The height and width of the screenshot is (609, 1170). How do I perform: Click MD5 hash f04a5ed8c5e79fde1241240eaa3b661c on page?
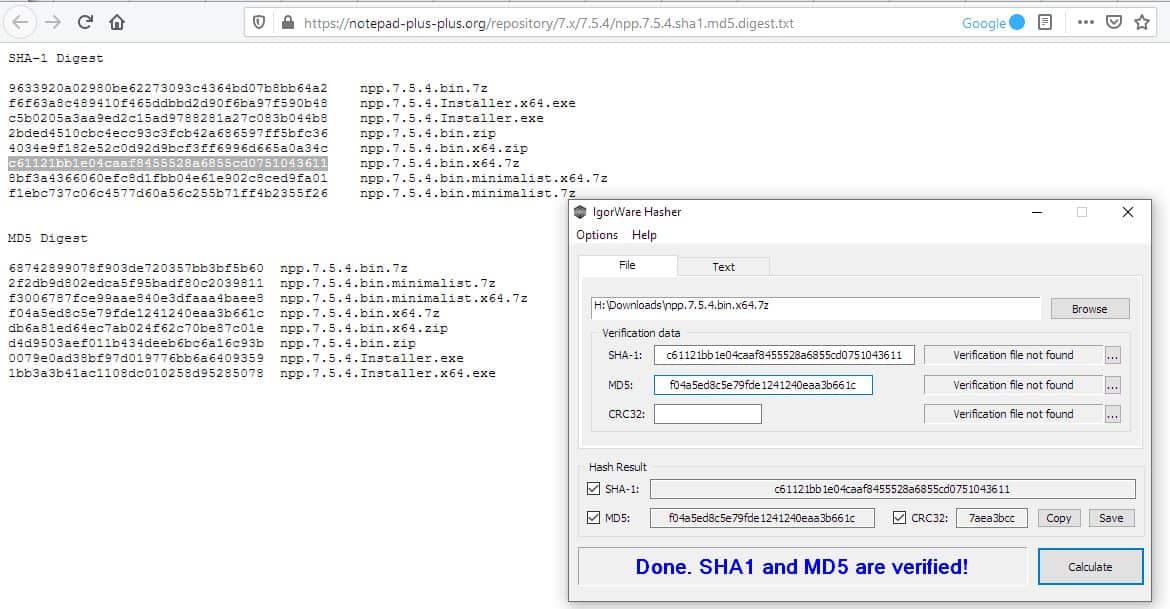[136, 313]
